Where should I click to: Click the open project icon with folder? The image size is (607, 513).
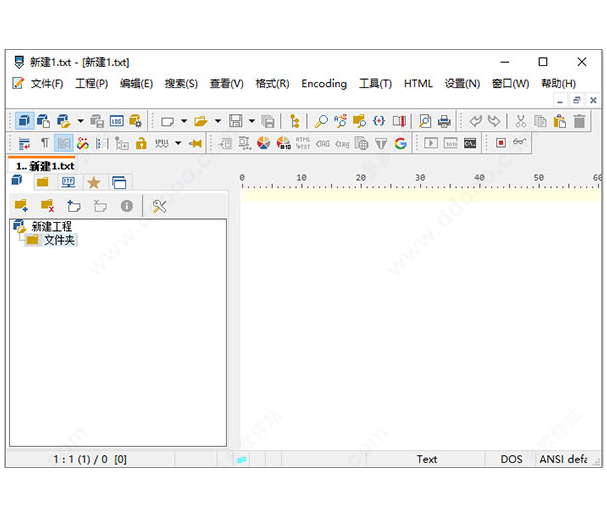(x=63, y=121)
